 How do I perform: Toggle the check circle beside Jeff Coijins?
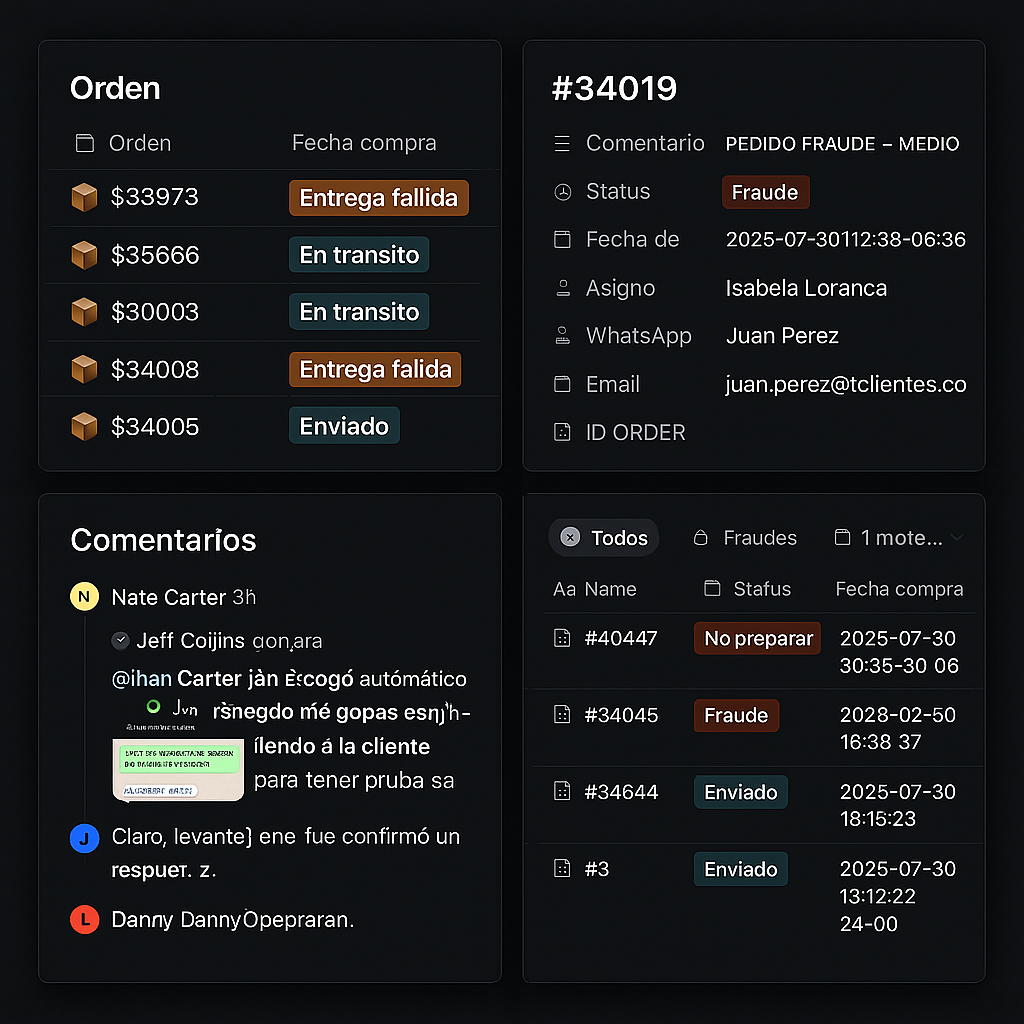click(121, 640)
